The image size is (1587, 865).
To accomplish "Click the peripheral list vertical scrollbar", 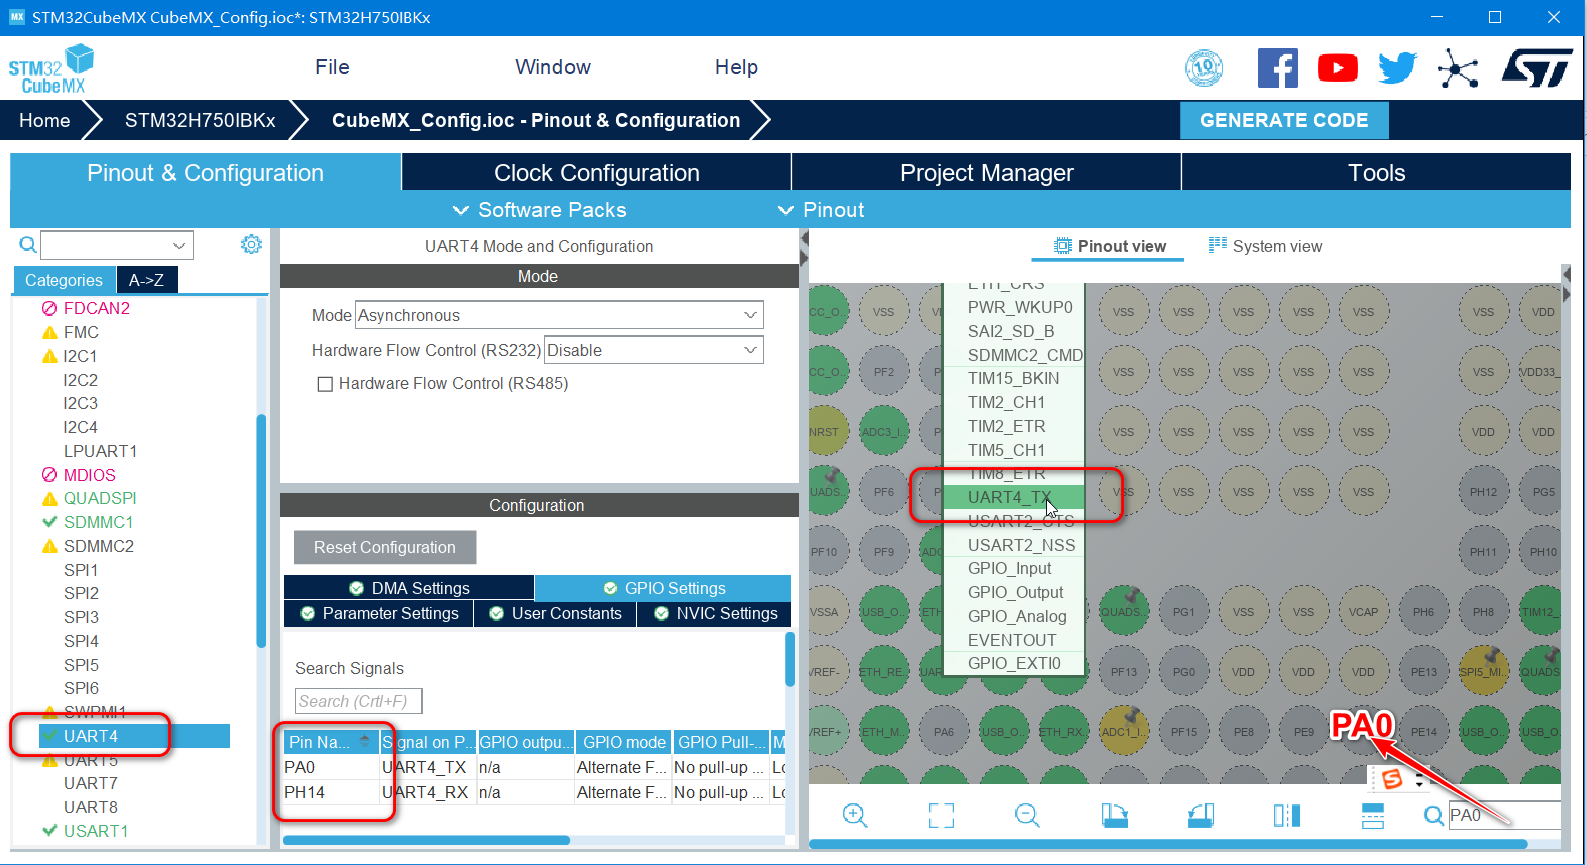I will (x=261, y=530).
